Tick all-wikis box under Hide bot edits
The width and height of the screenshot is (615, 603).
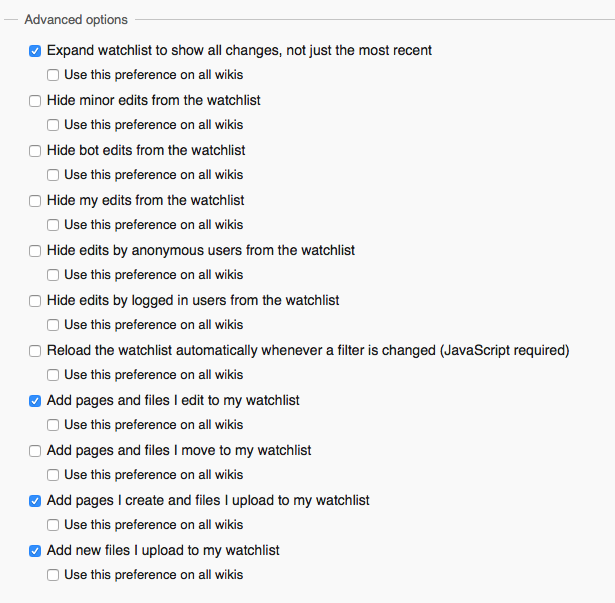53,175
